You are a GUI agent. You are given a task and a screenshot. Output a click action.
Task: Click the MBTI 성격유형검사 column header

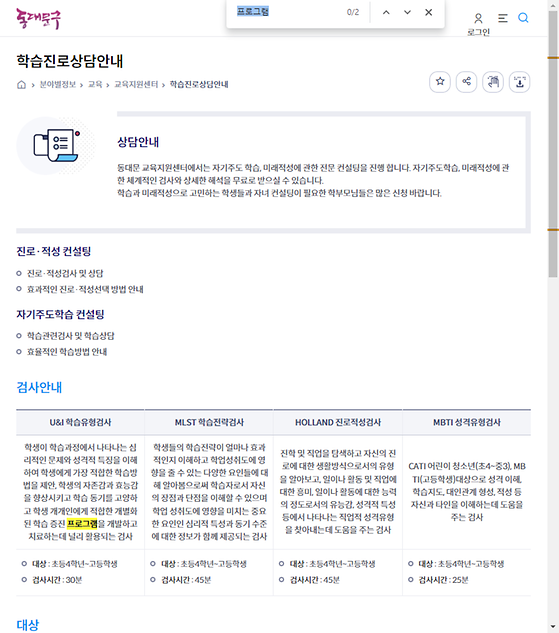click(x=467, y=422)
